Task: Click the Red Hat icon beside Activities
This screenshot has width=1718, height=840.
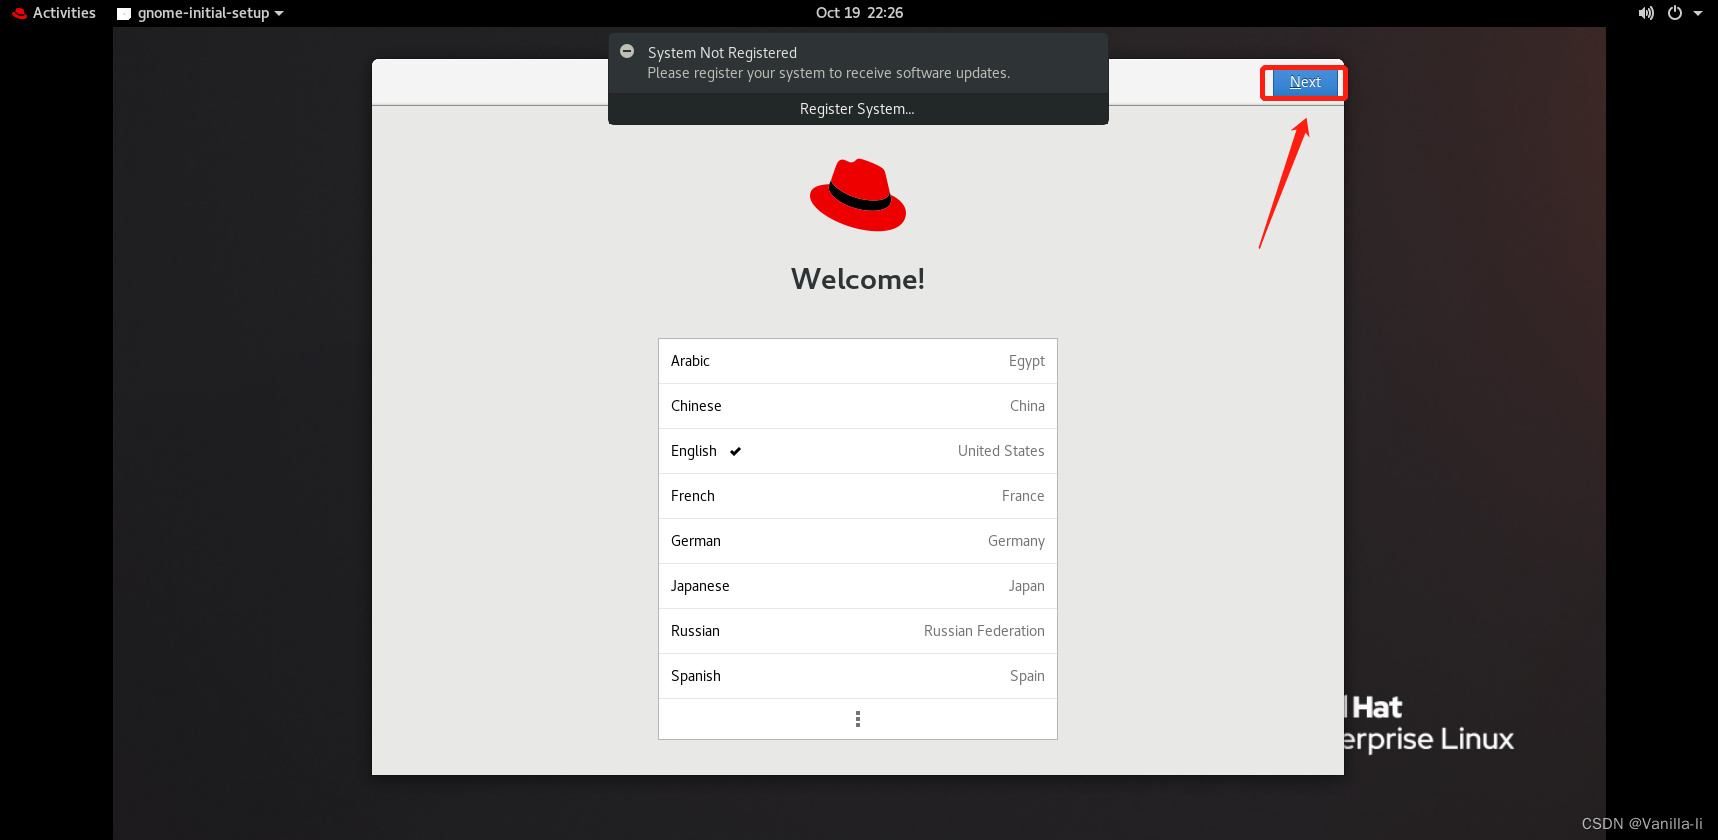Action: click(x=19, y=13)
